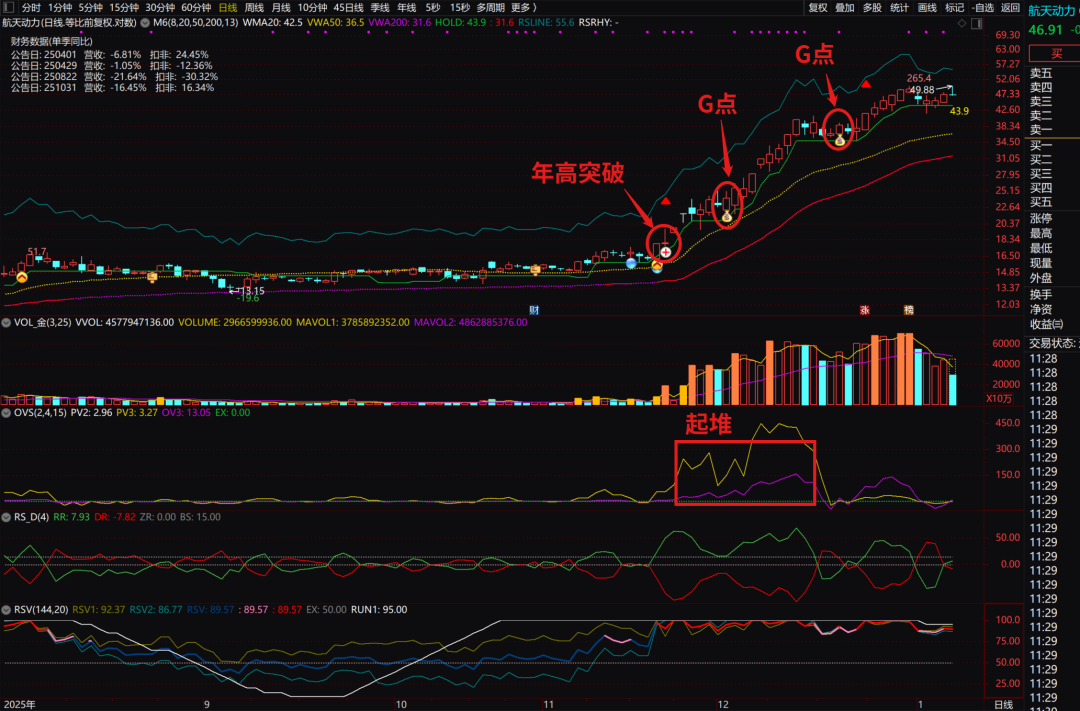Click the diamond icon above price axis
The image size is (1080, 711).
[x=962, y=23]
